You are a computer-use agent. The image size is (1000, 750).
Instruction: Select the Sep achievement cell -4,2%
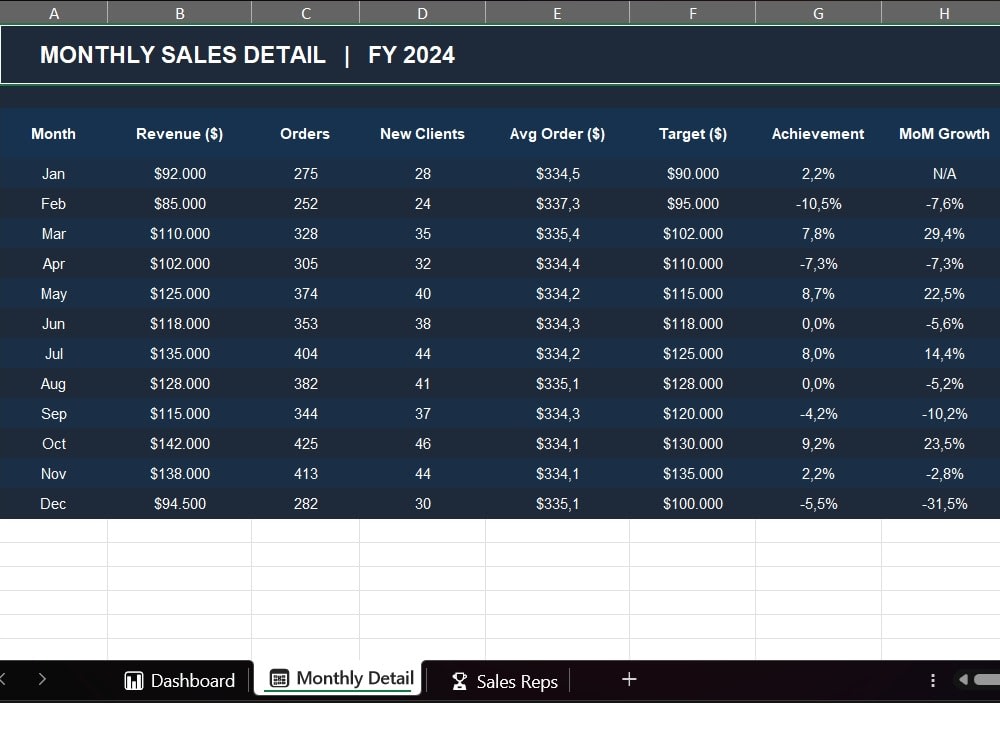818,413
